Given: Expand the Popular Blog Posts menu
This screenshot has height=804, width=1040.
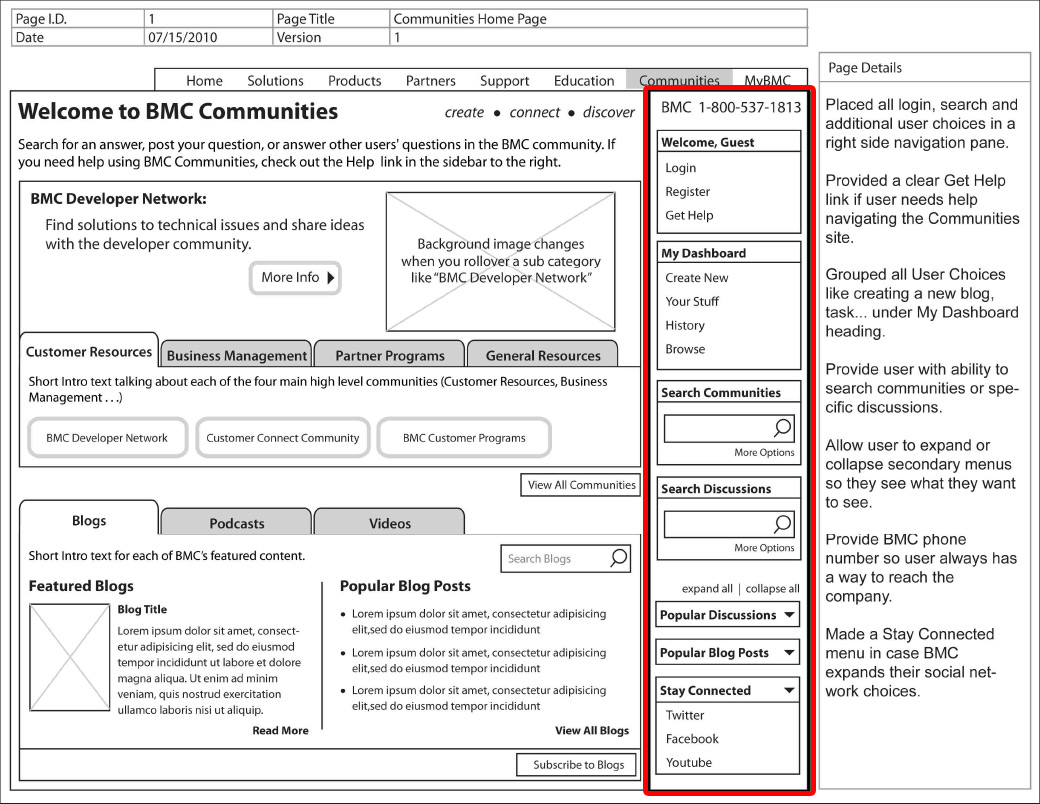Looking at the screenshot, I should [x=789, y=653].
